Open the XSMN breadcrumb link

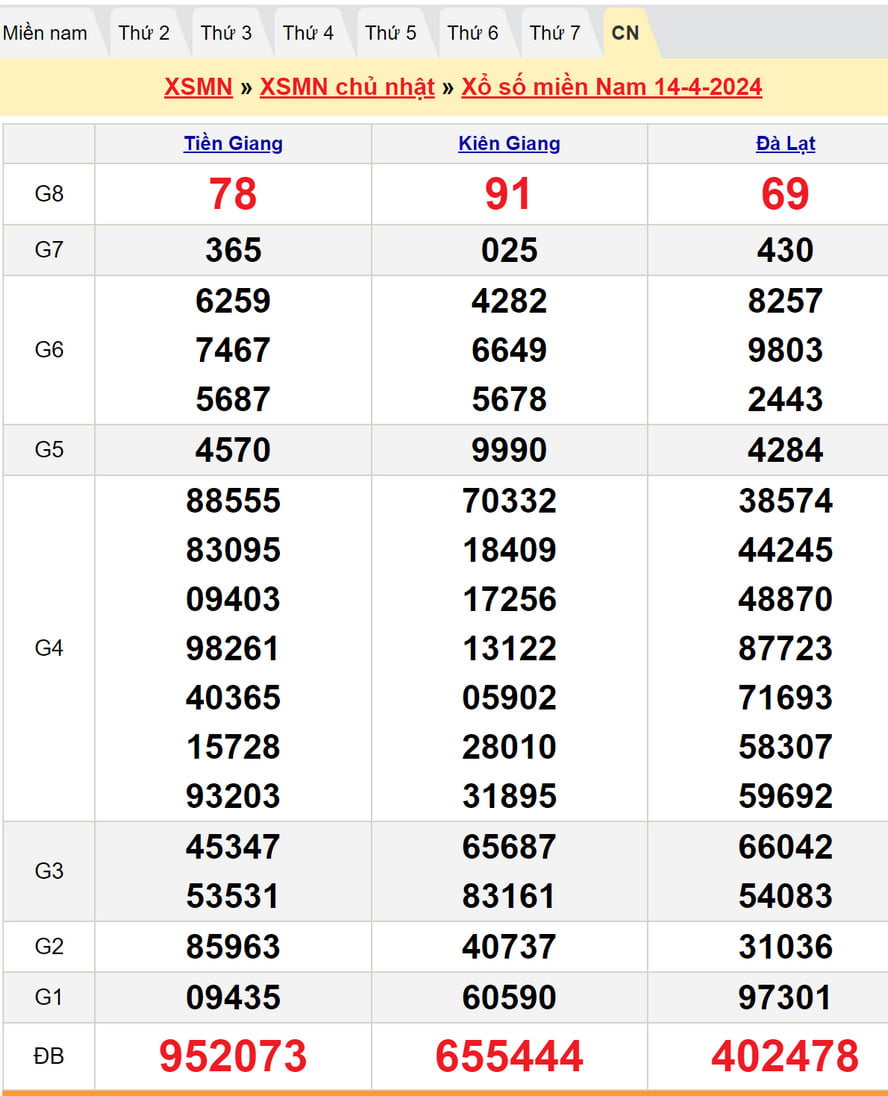(x=198, y=87)
